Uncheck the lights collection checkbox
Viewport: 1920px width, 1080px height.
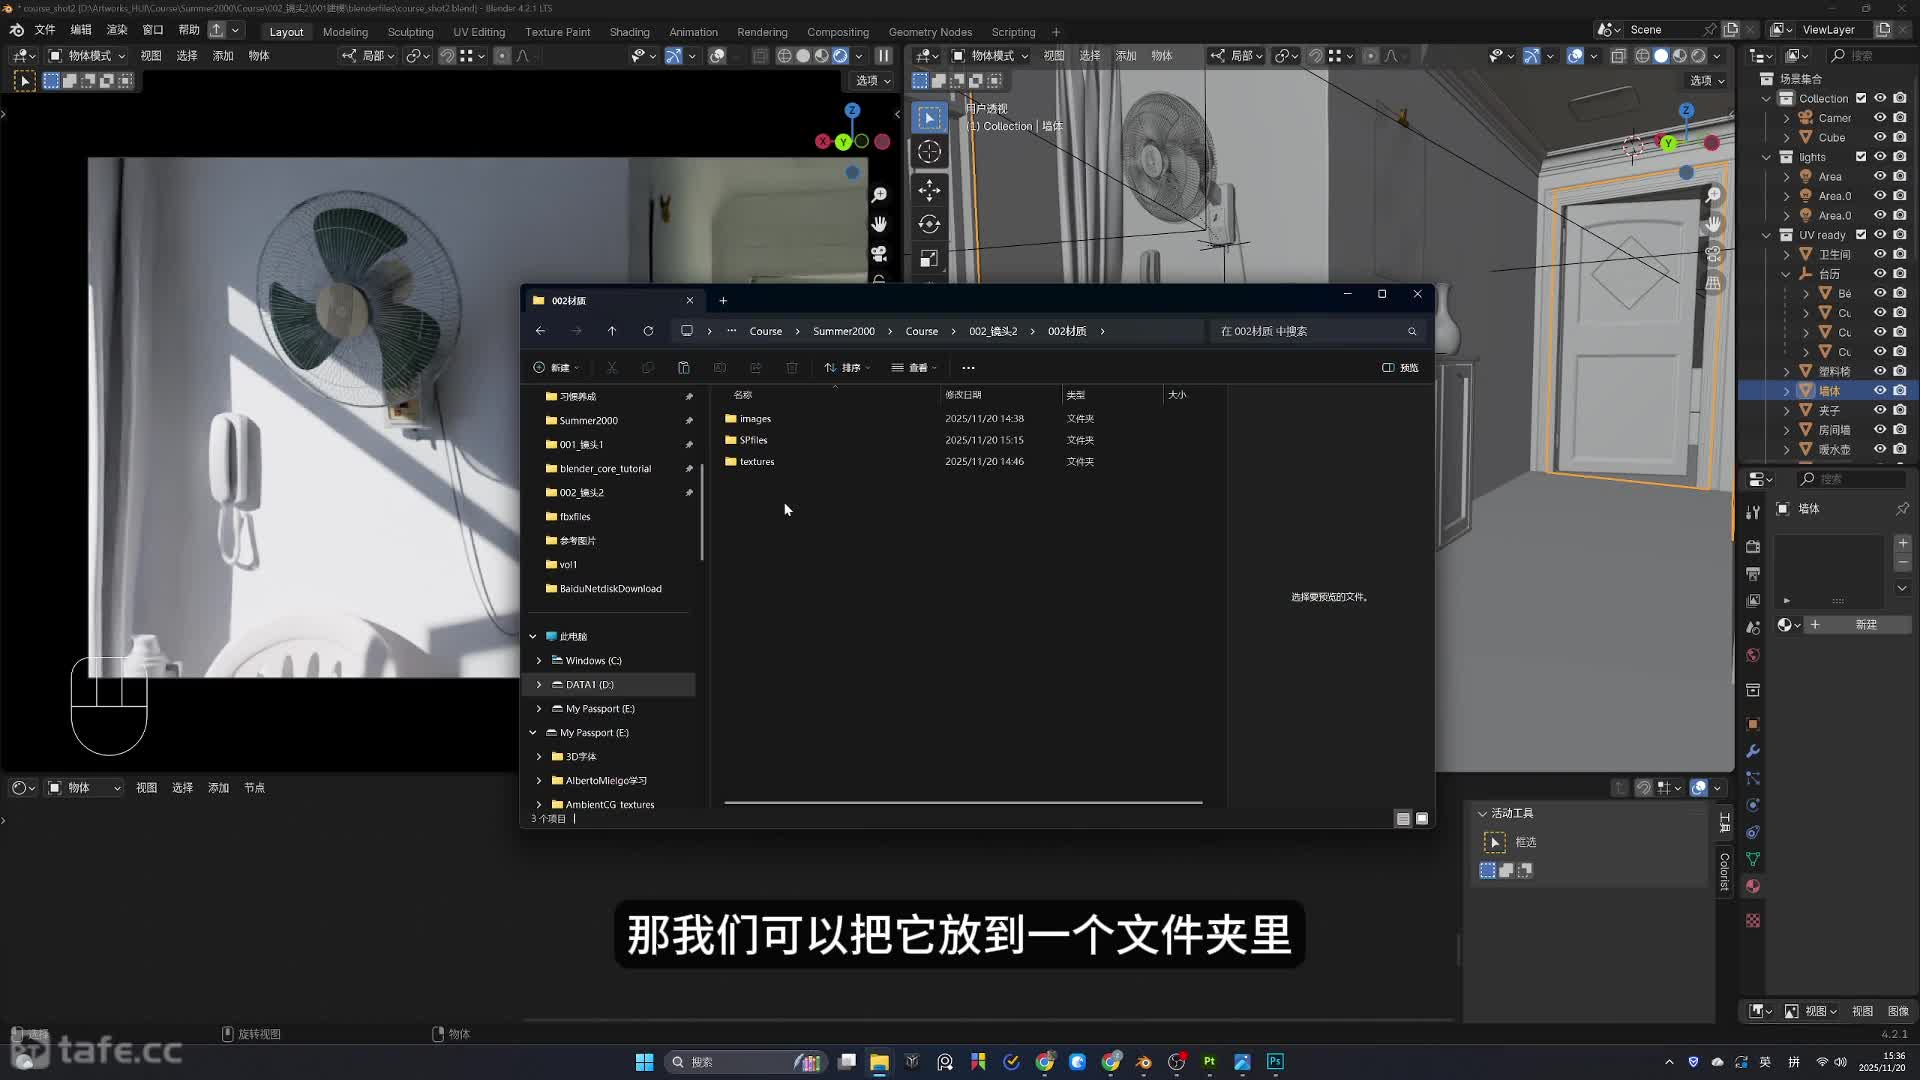1861,157
